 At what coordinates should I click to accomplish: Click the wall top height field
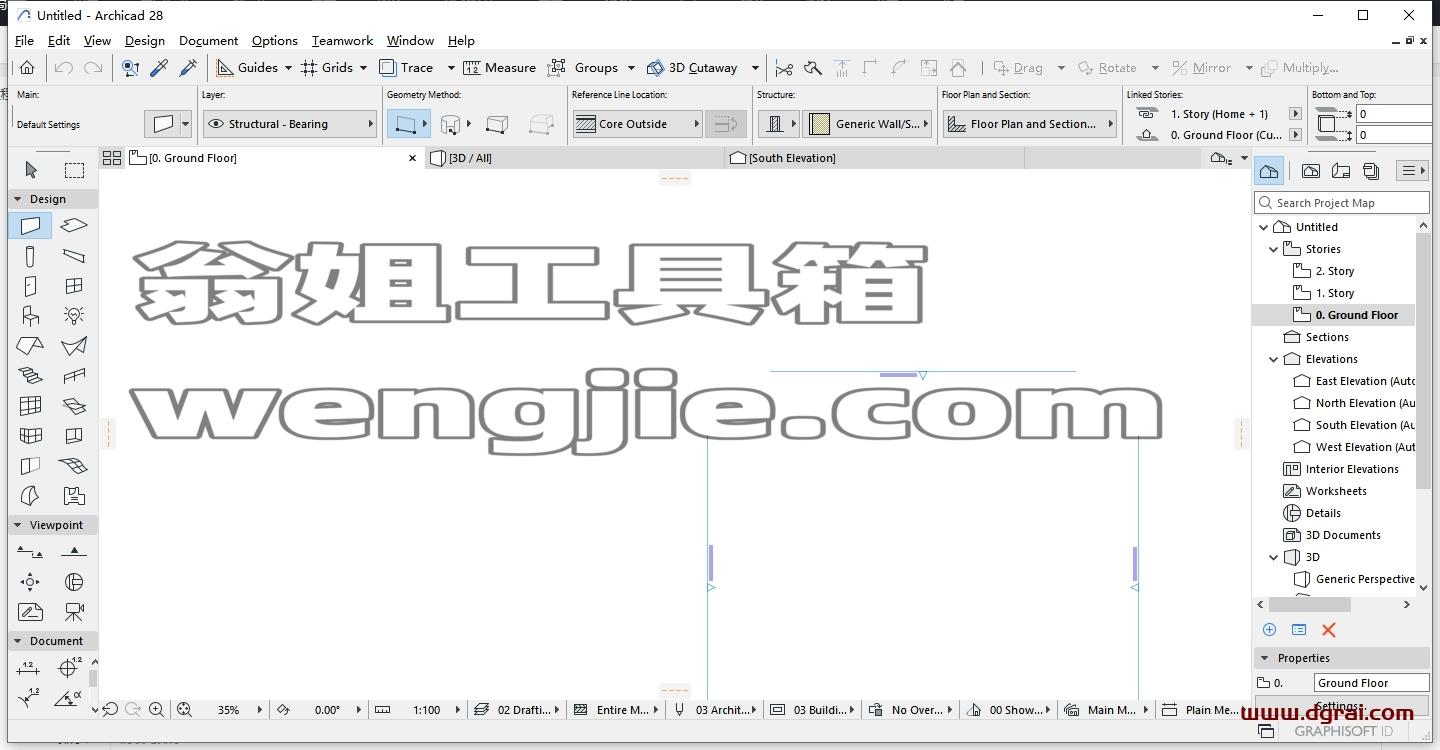(1396, 114)
